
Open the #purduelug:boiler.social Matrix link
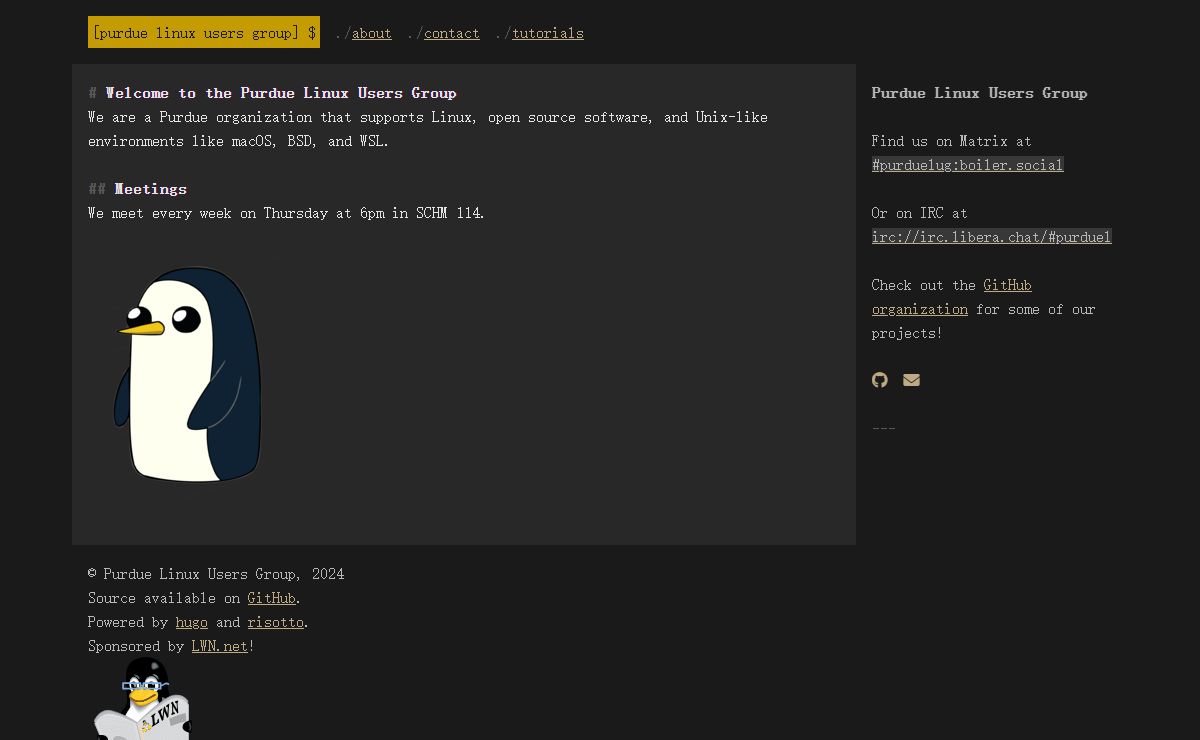point(967,165)
